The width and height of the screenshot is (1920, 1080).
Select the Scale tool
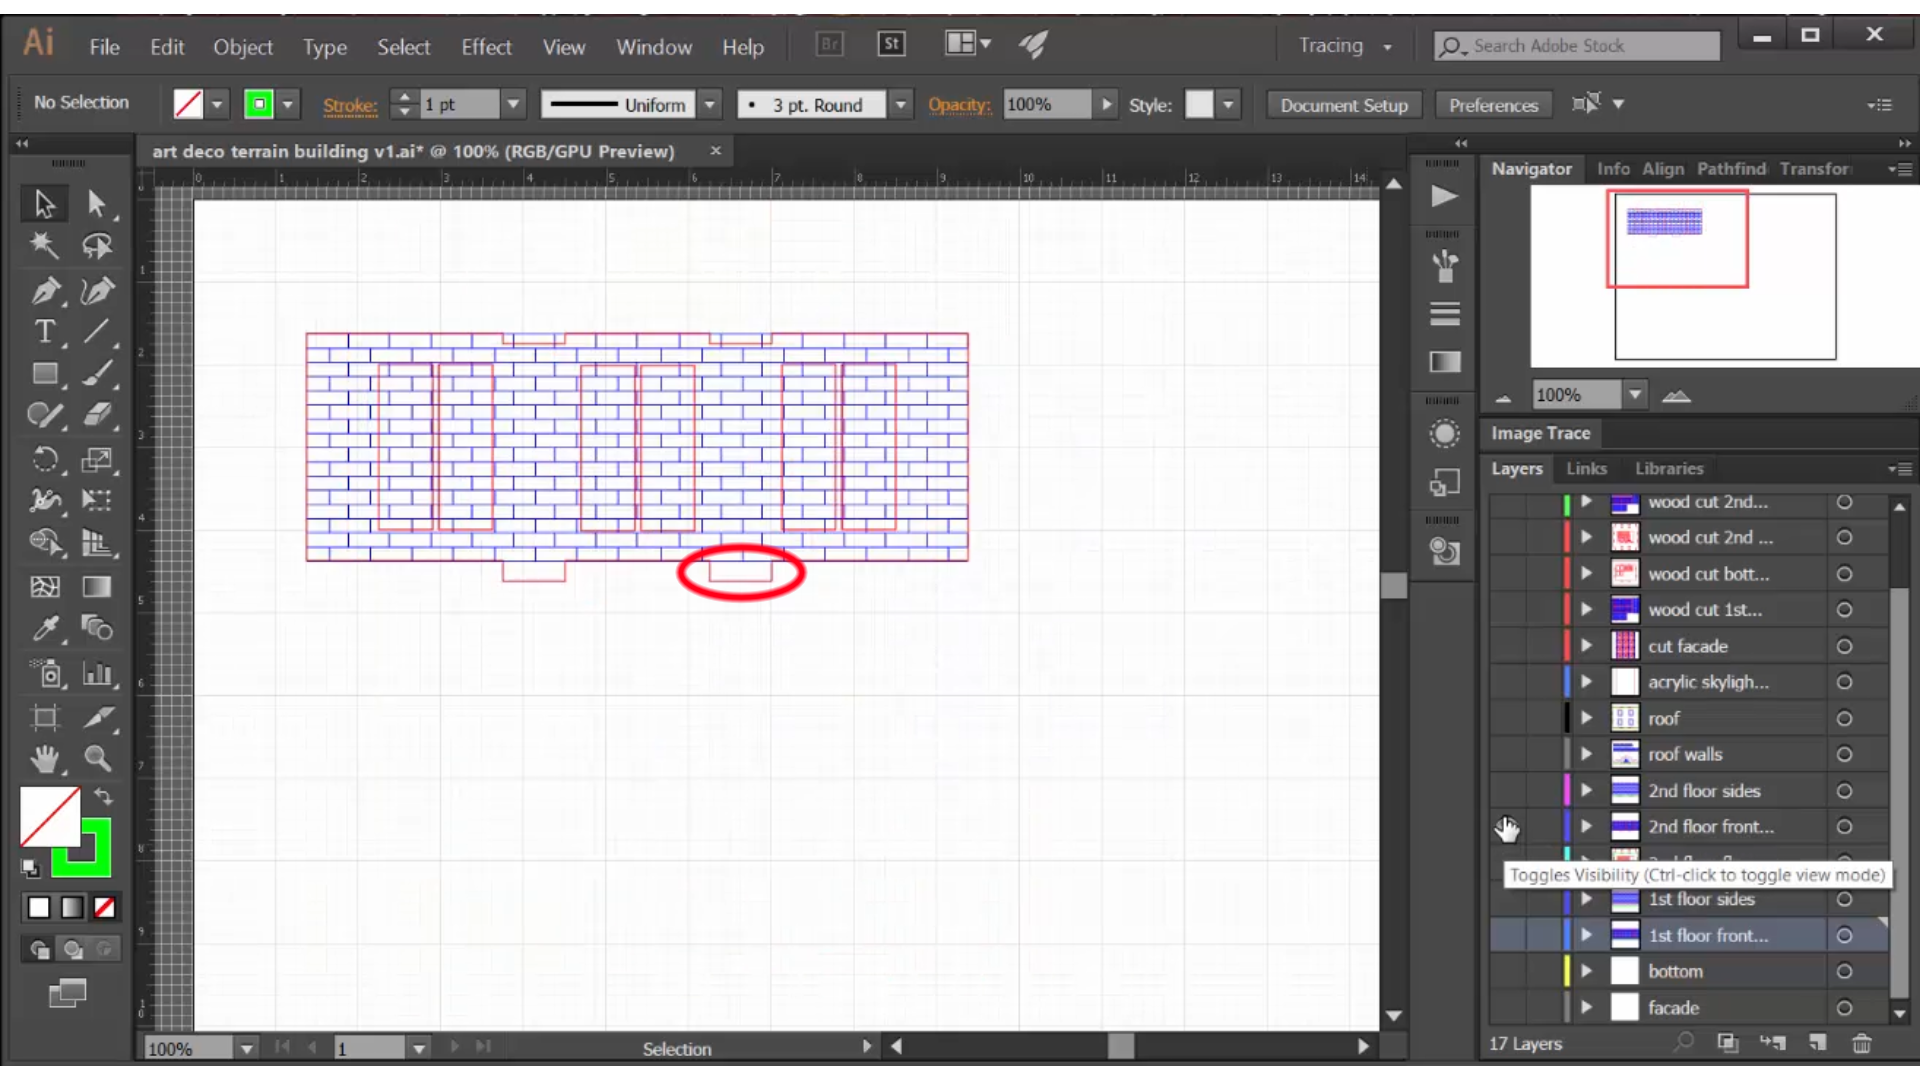pyautogui.click(x=97, y=459)
